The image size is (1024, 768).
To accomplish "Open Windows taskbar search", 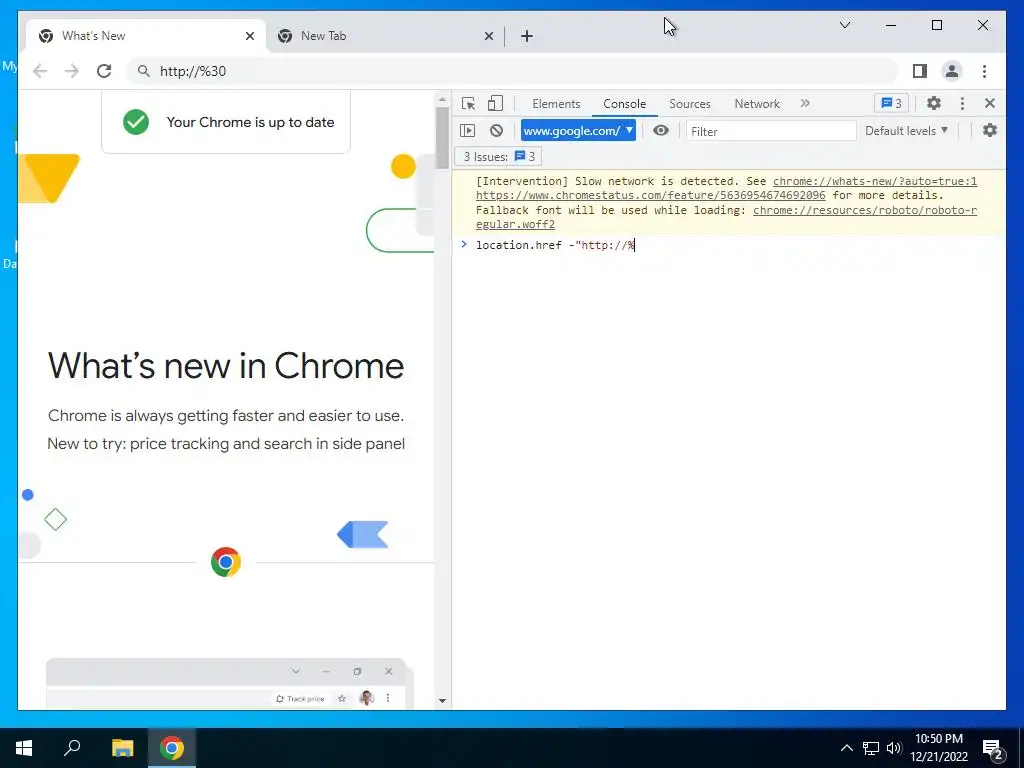I will click(72, 748).
